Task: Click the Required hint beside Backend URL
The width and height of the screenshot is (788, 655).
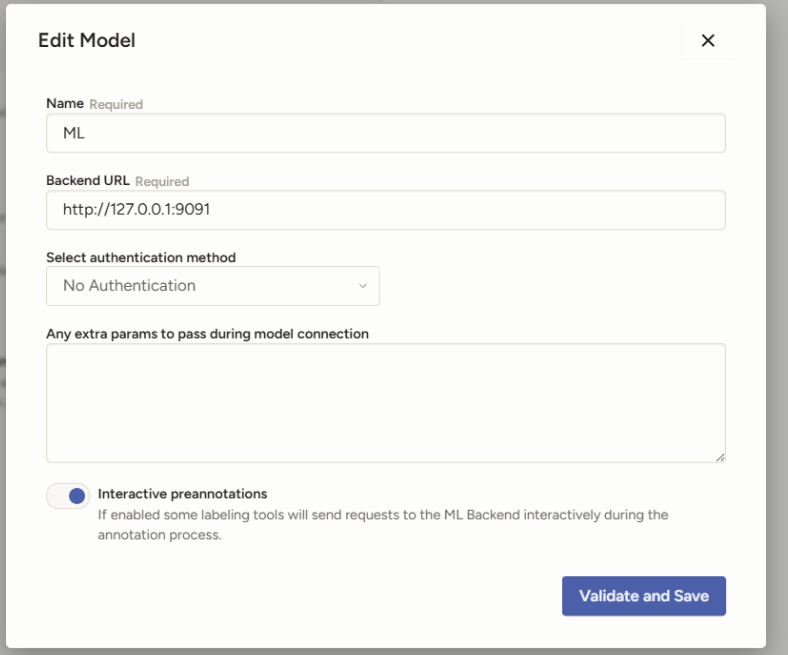Action: 162,181
